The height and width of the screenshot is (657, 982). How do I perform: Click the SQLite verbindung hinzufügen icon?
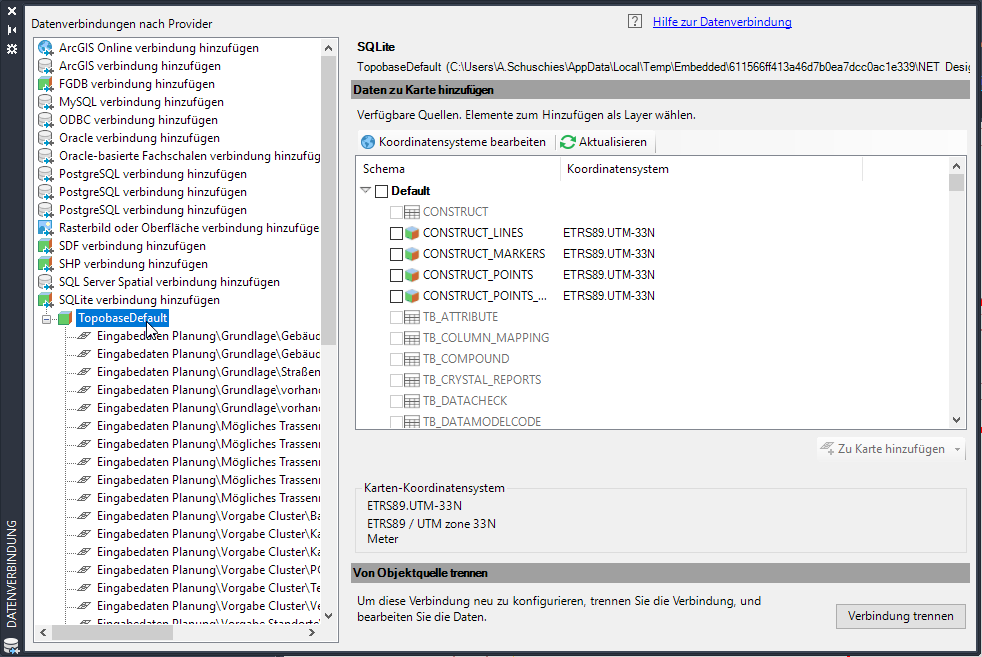46,300
